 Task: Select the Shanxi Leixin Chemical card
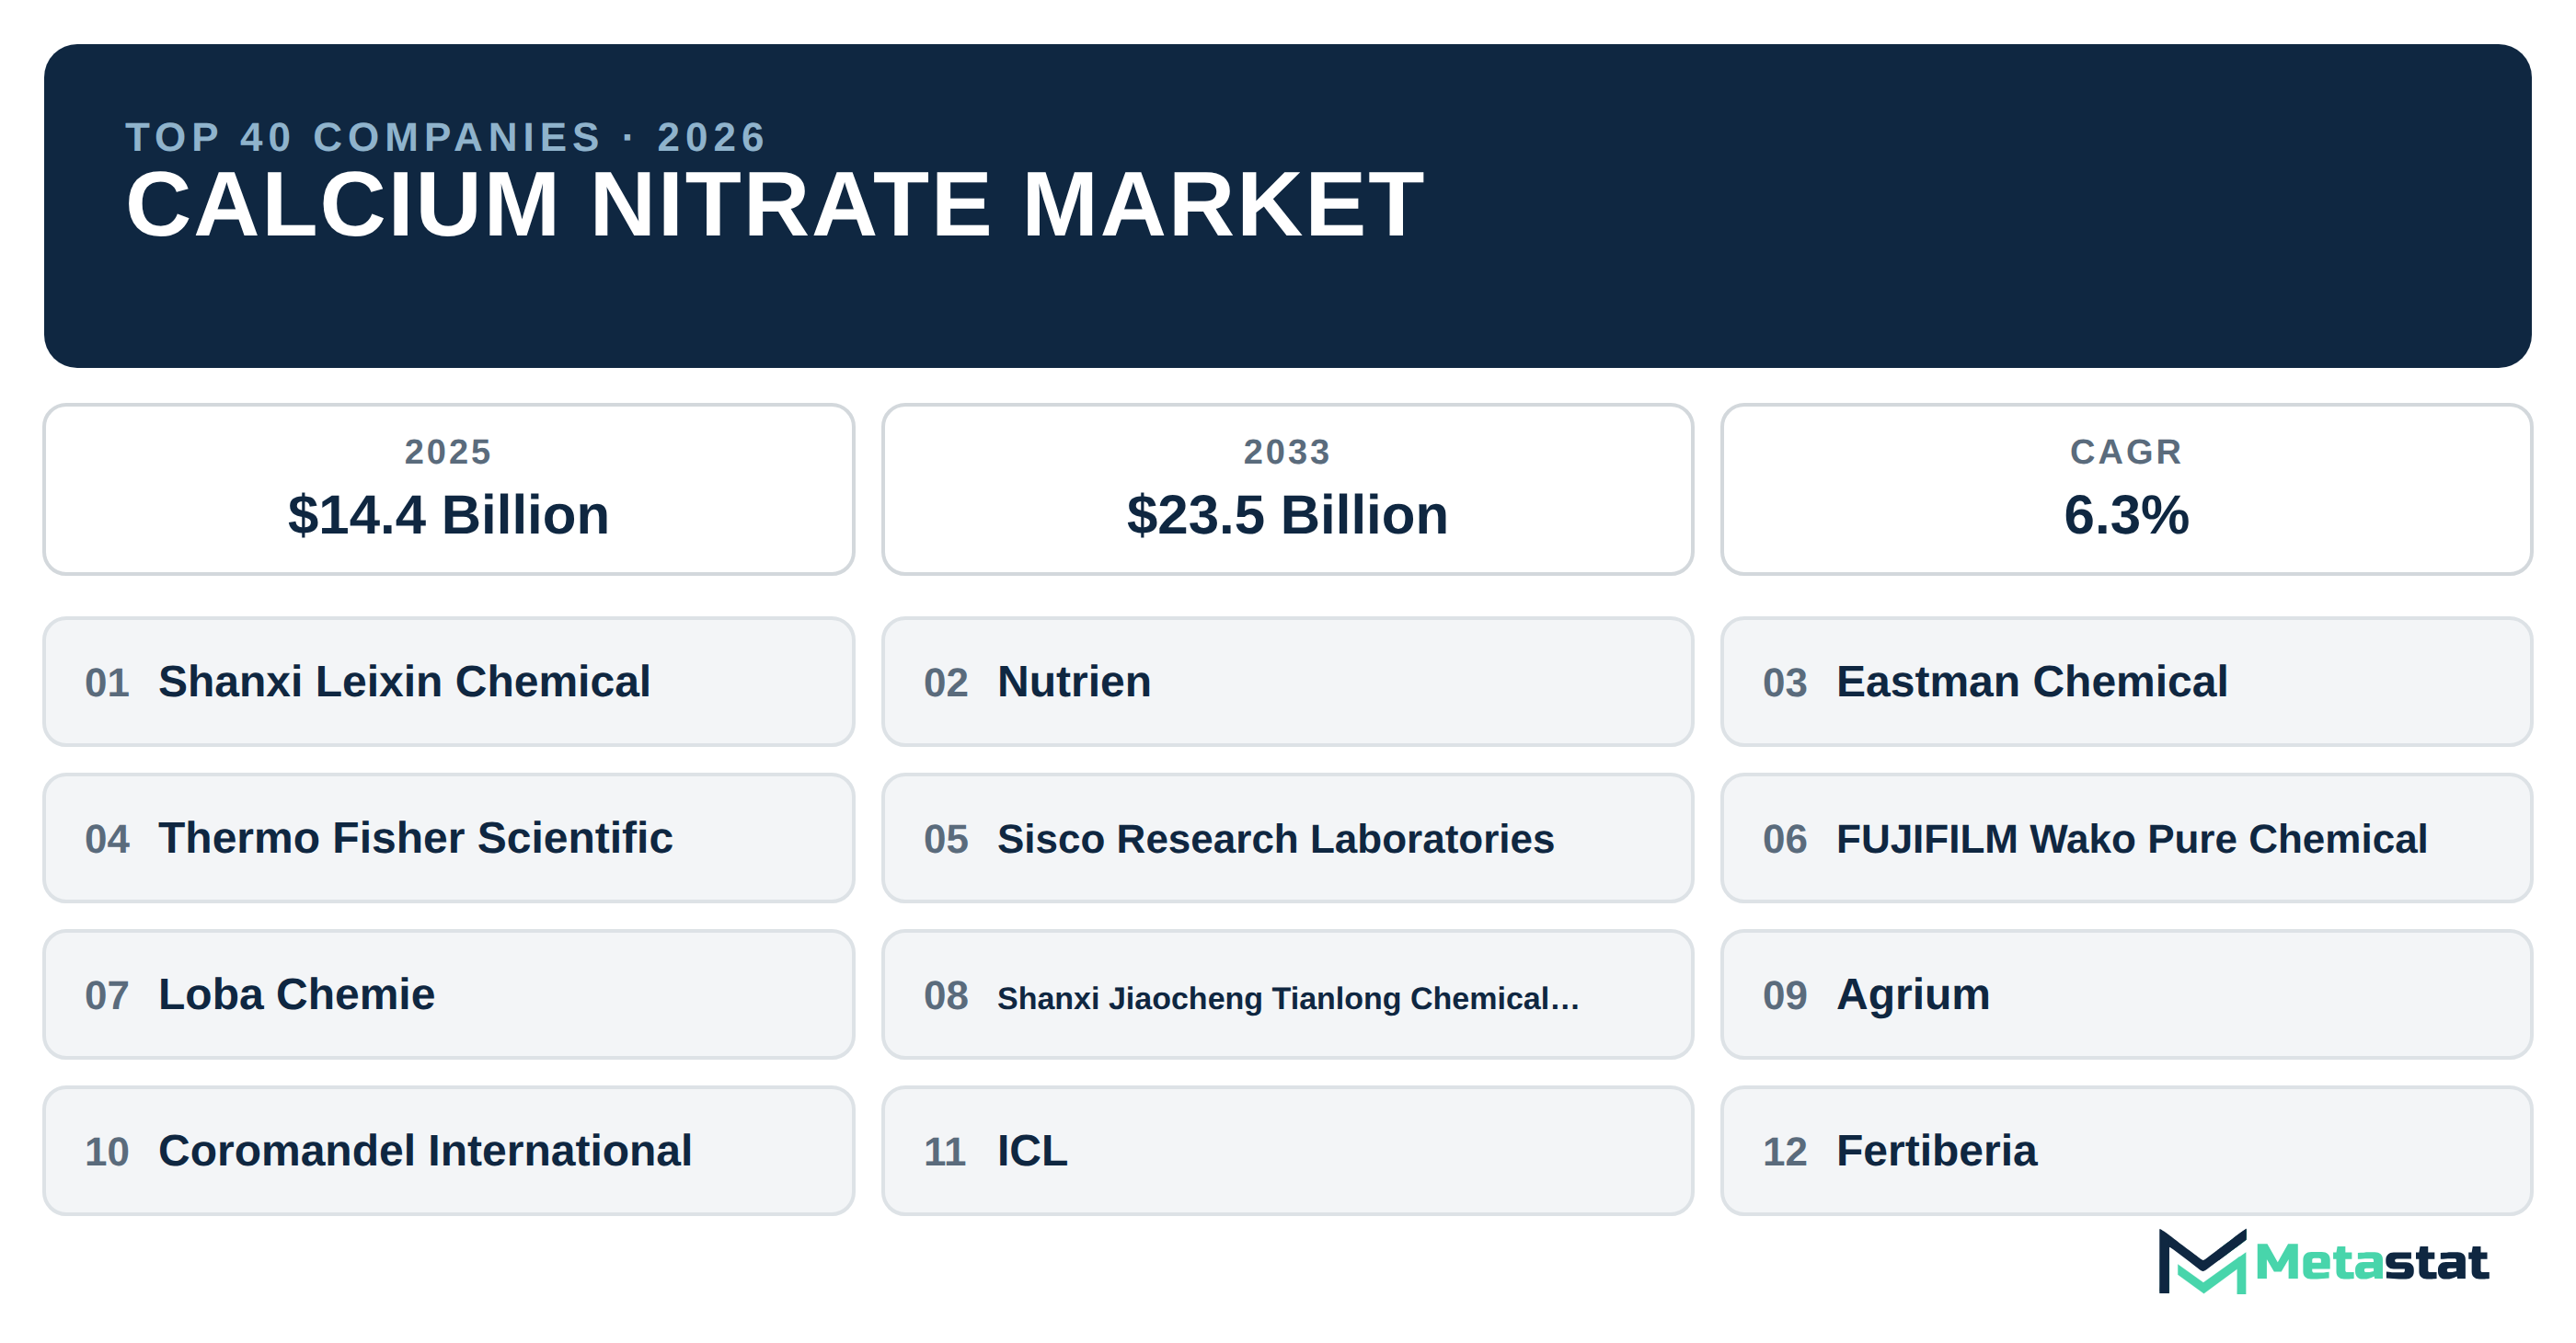pyautogui.click(x=448, y=681)
